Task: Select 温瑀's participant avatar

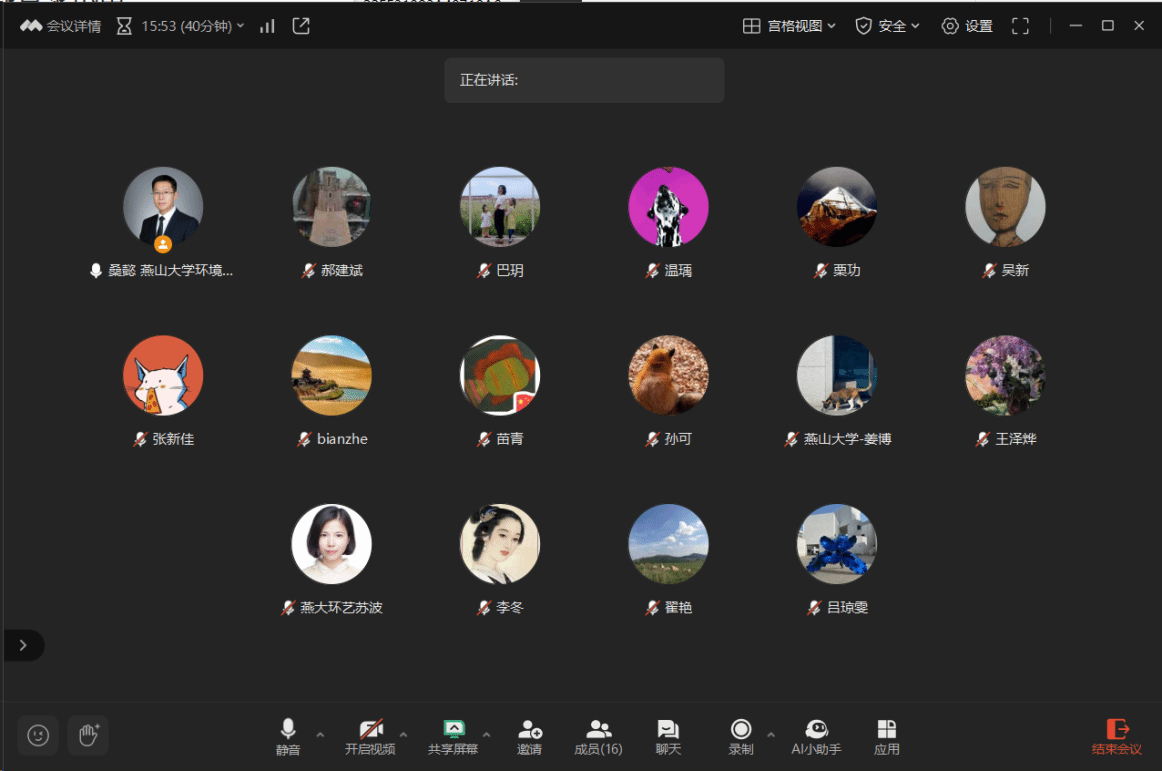Action: [x=668, y=207]
